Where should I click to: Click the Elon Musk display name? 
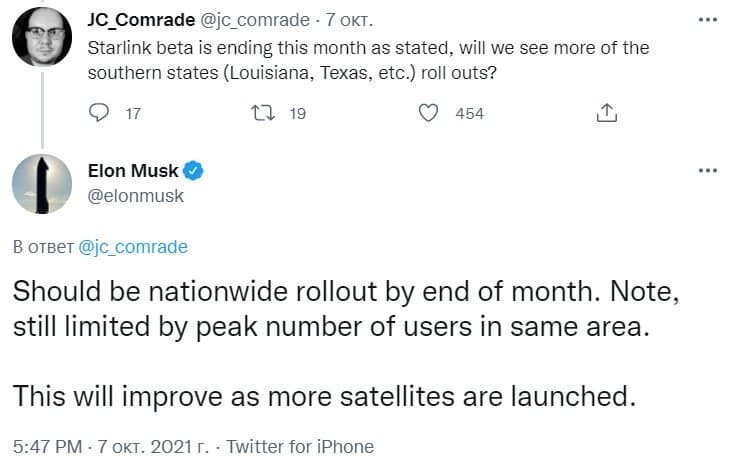tap(140, 171)
